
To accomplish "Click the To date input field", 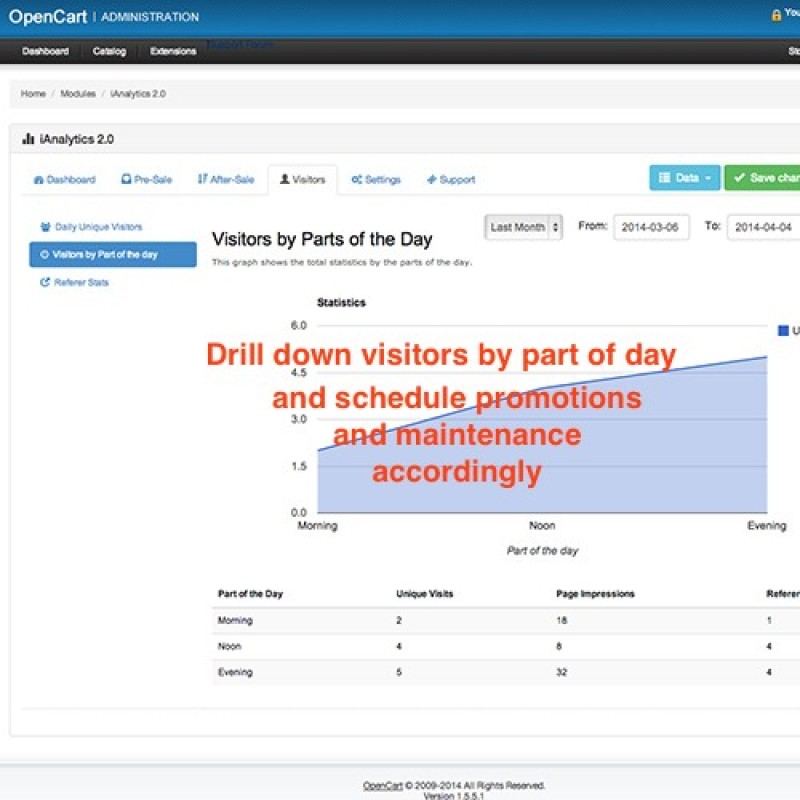I will point(763,227).
